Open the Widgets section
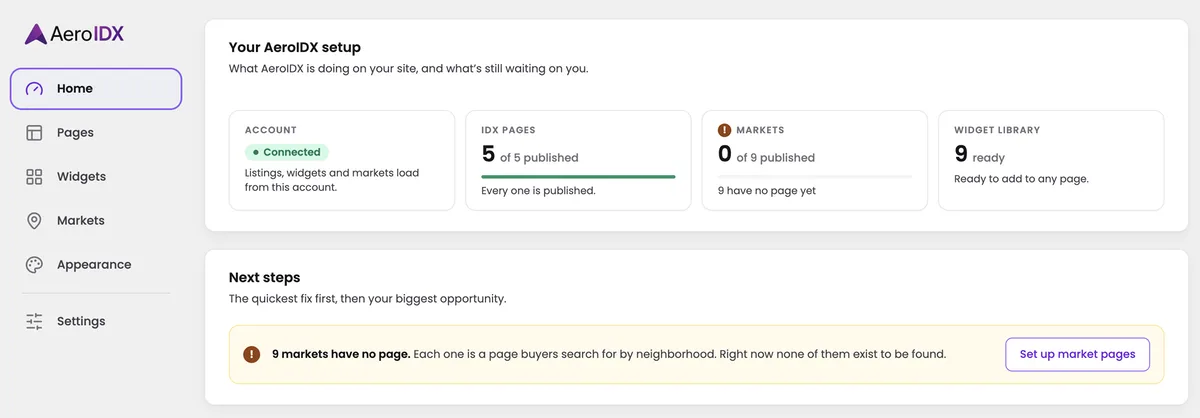 (96, 176)
